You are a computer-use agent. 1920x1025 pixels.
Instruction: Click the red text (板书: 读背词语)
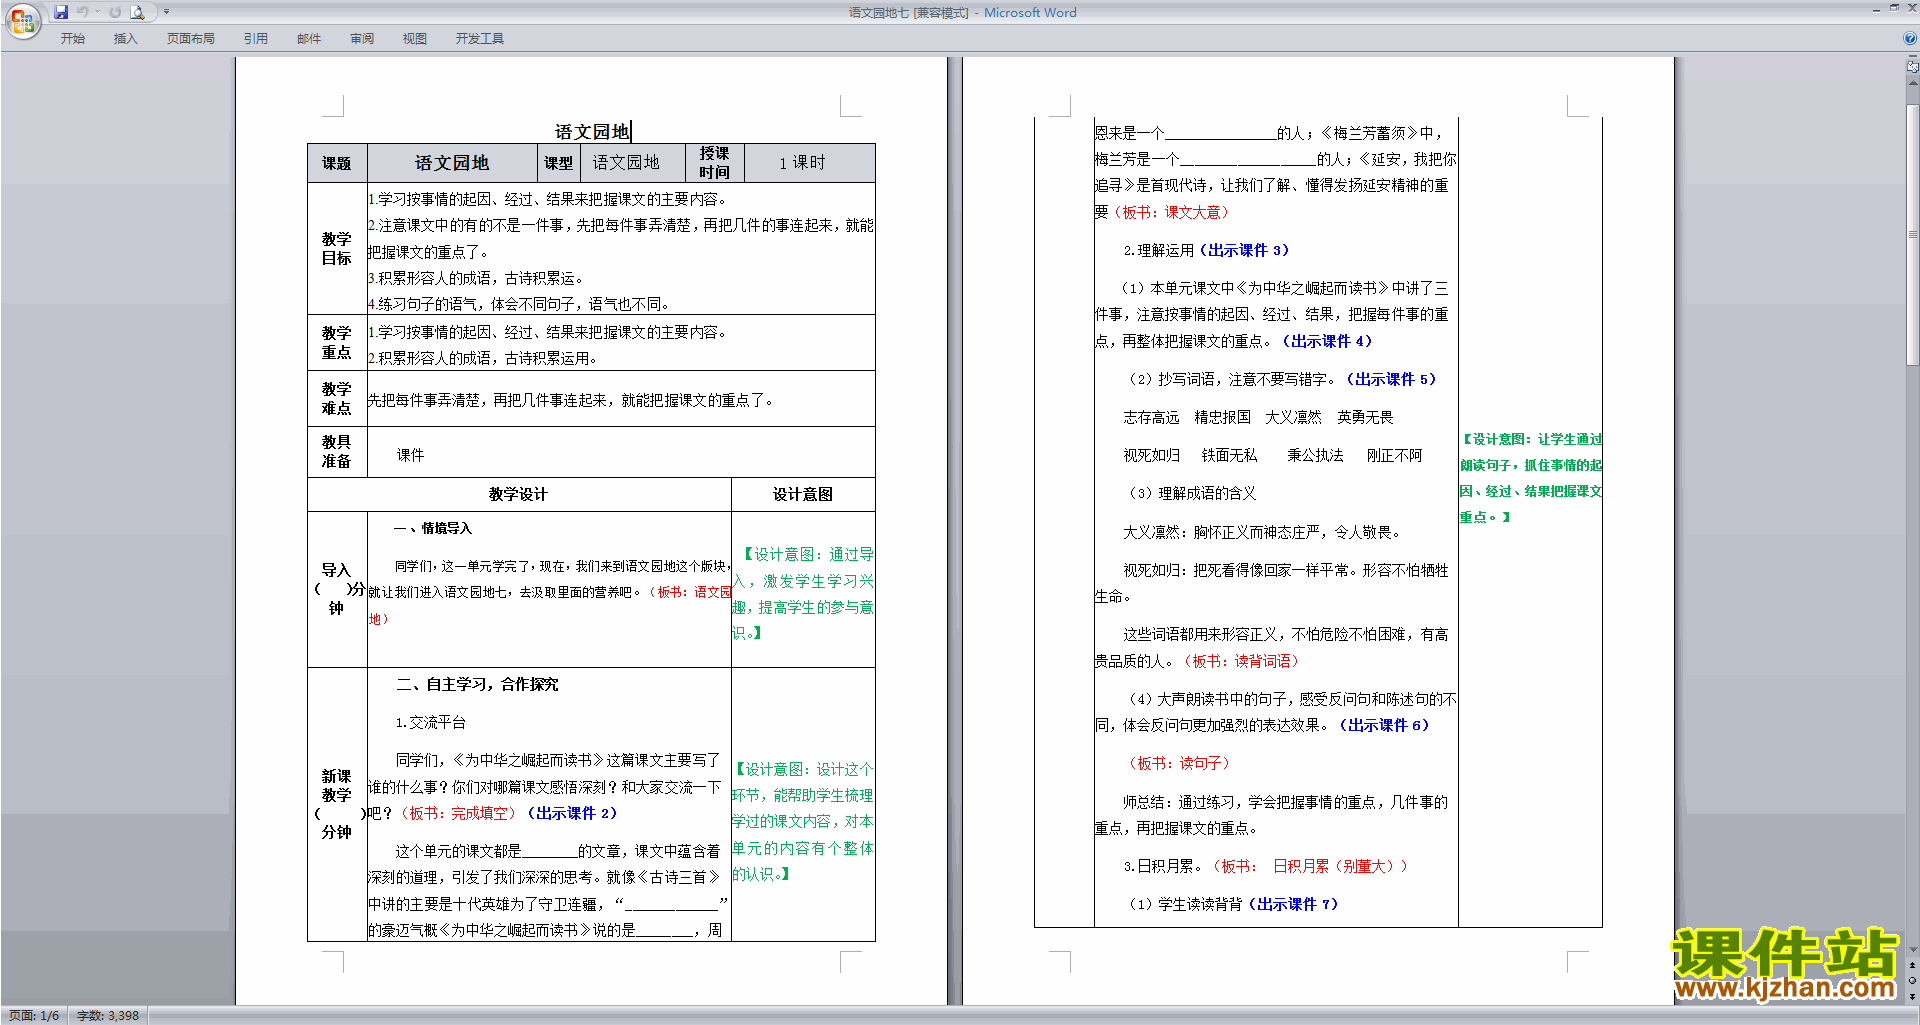(1241, 661)
